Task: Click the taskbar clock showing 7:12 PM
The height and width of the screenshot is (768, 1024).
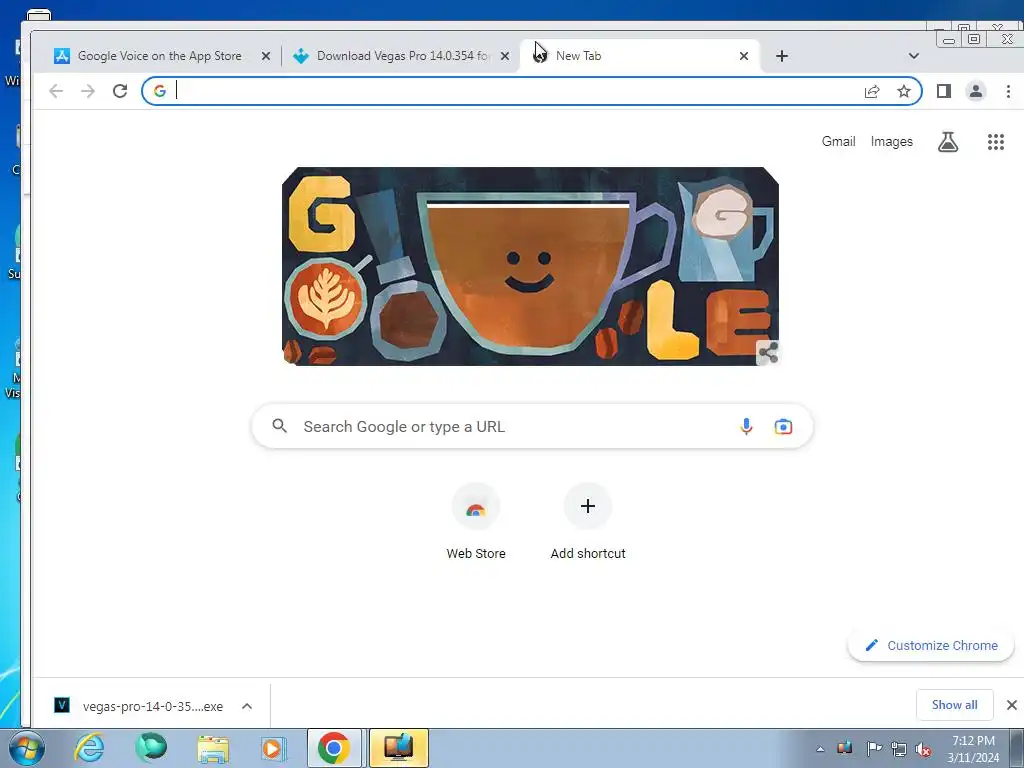Action: pyautogui.click(x=973, y=749)
